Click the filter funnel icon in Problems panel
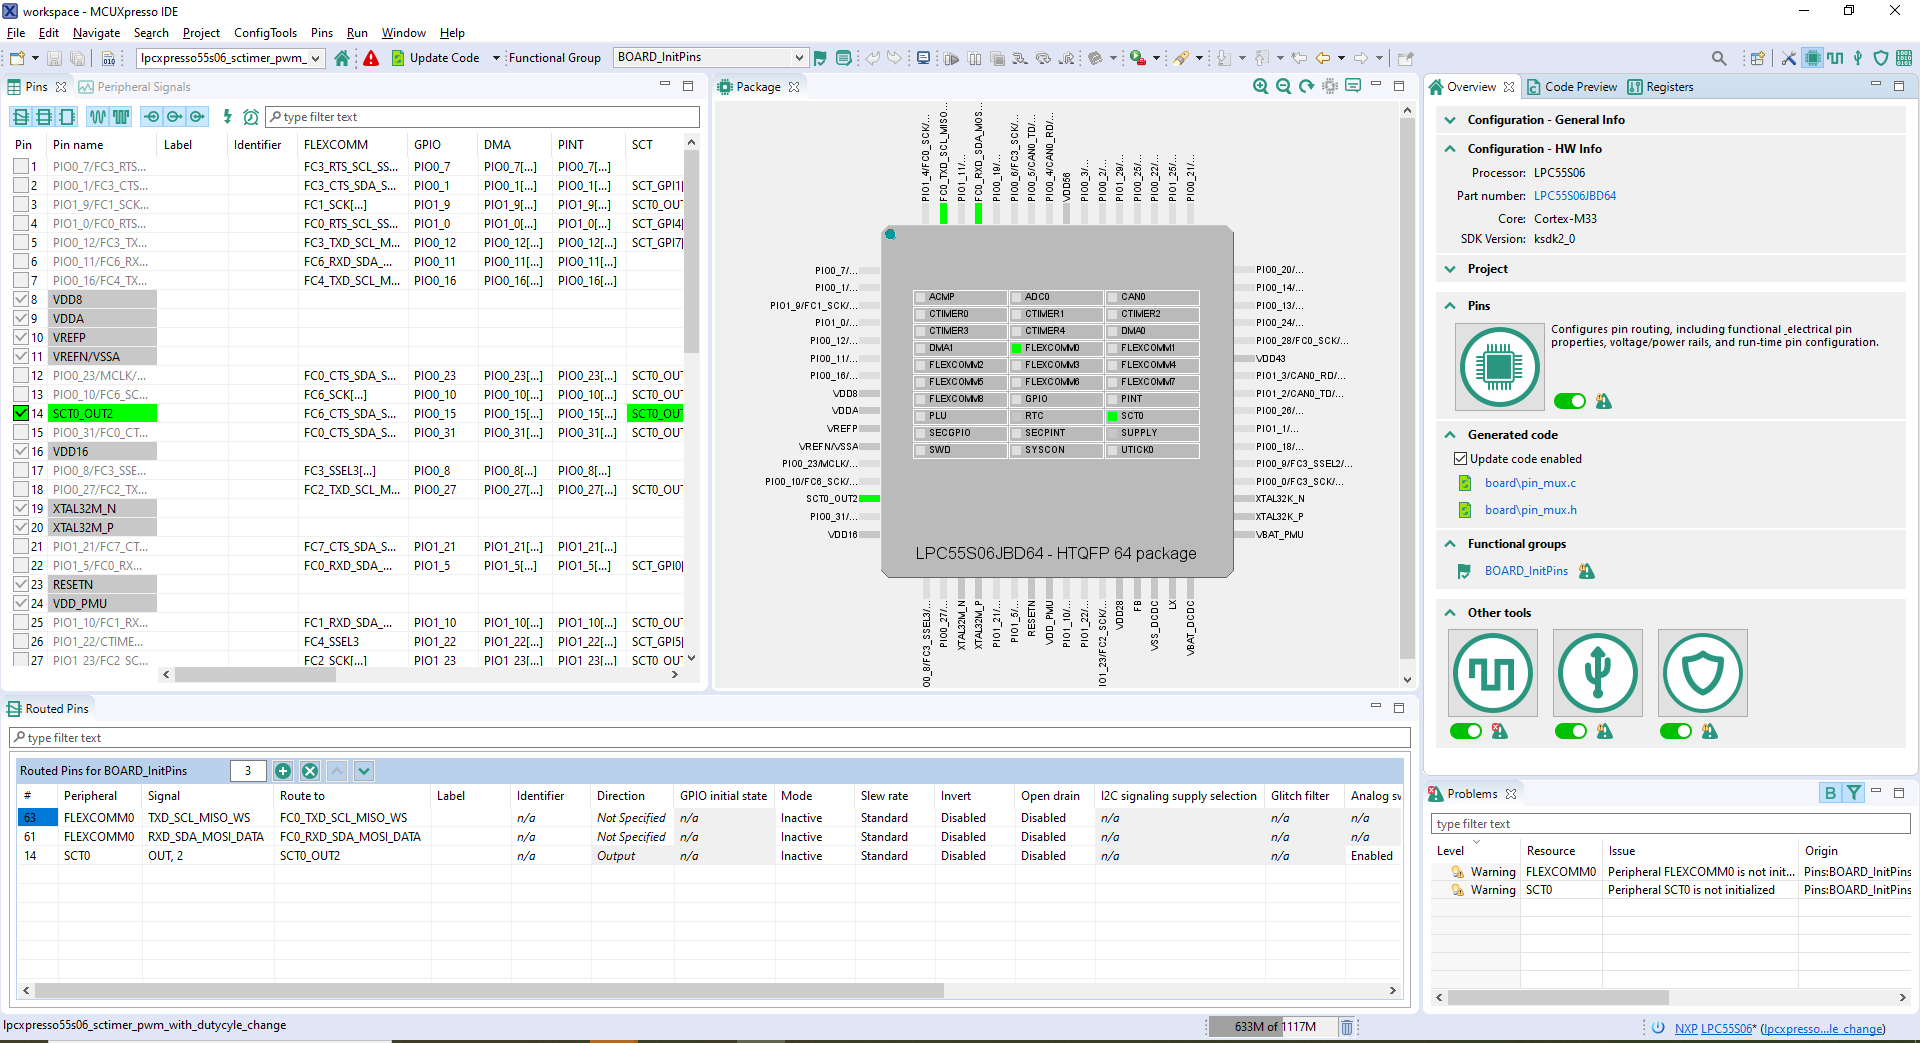The width and height of the screenshot is (1920, 1043). click(1855, 792)
